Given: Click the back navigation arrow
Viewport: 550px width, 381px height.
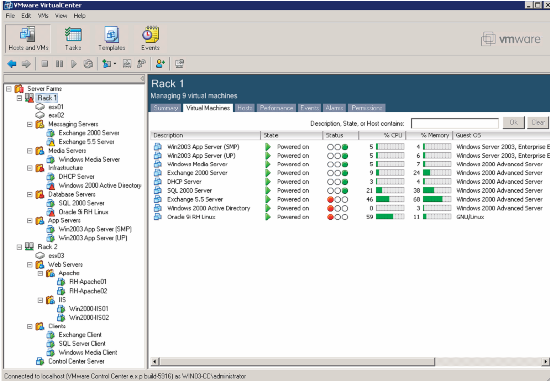Looking at the screenshot, I should coord(12,64).
